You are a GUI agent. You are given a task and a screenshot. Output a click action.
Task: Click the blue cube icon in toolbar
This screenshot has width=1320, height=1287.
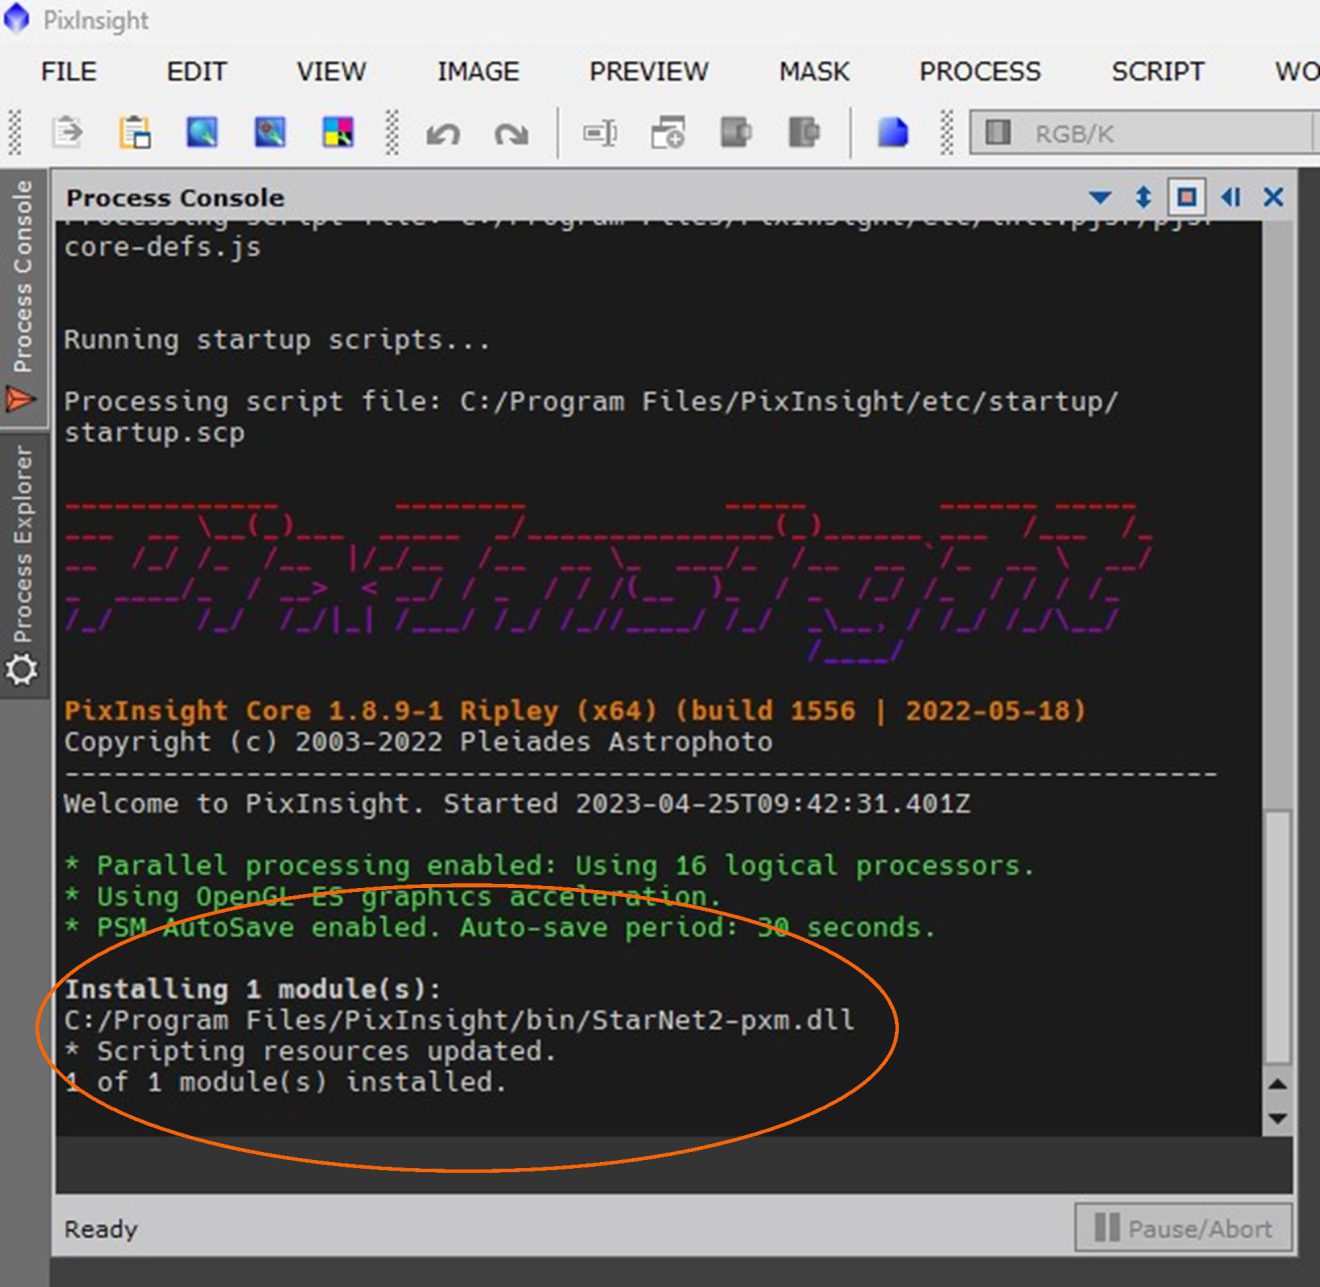[x=892, y=132]
